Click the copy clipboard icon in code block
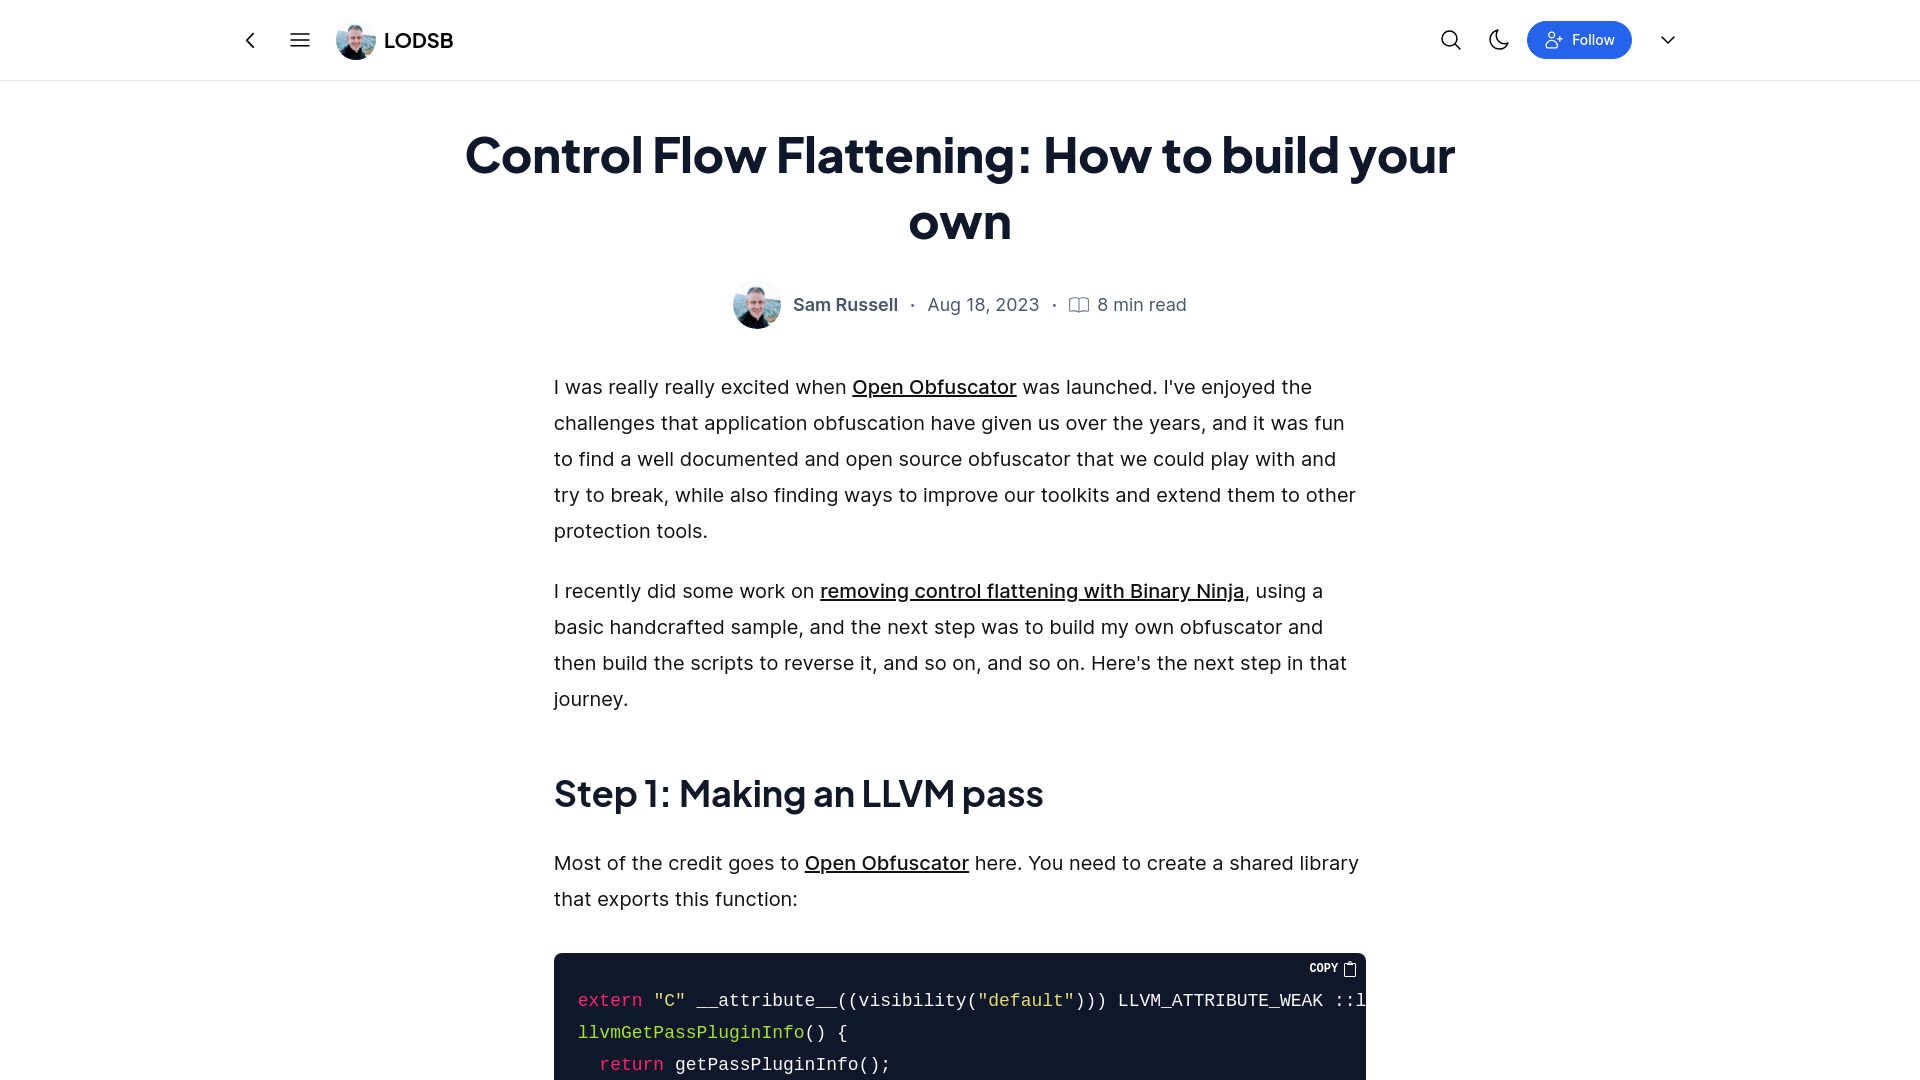Screen dimensions: 1920x1080 [1350, 969]
